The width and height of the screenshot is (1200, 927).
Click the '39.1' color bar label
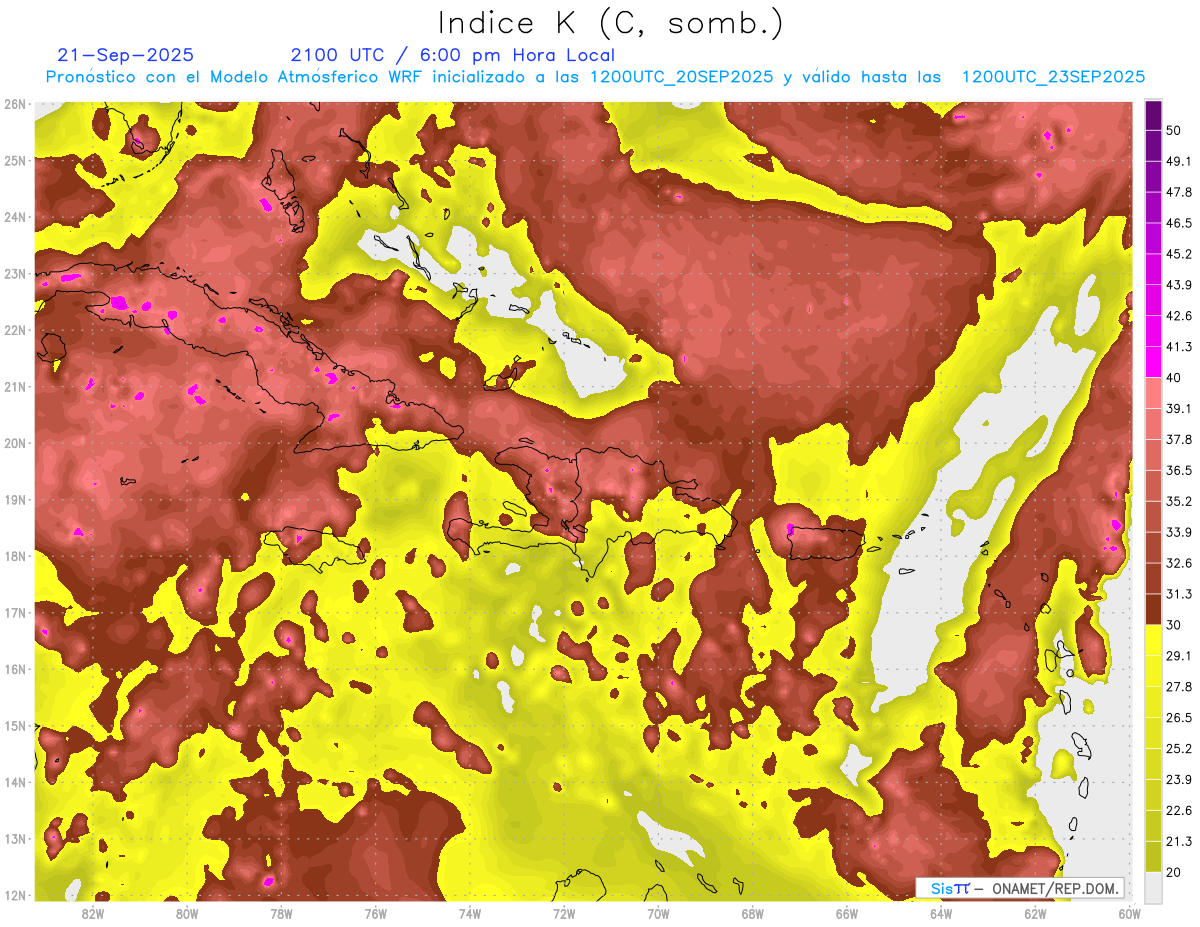(x=1178, y=408)
